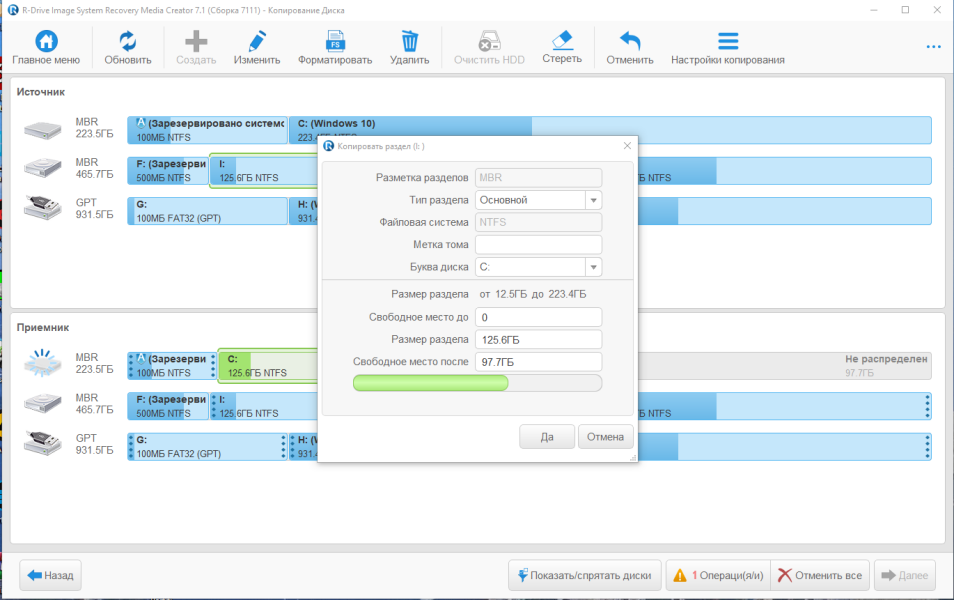Open the 1 Операци(я/и) pending list
954x600 pixels.
point(718,575)
